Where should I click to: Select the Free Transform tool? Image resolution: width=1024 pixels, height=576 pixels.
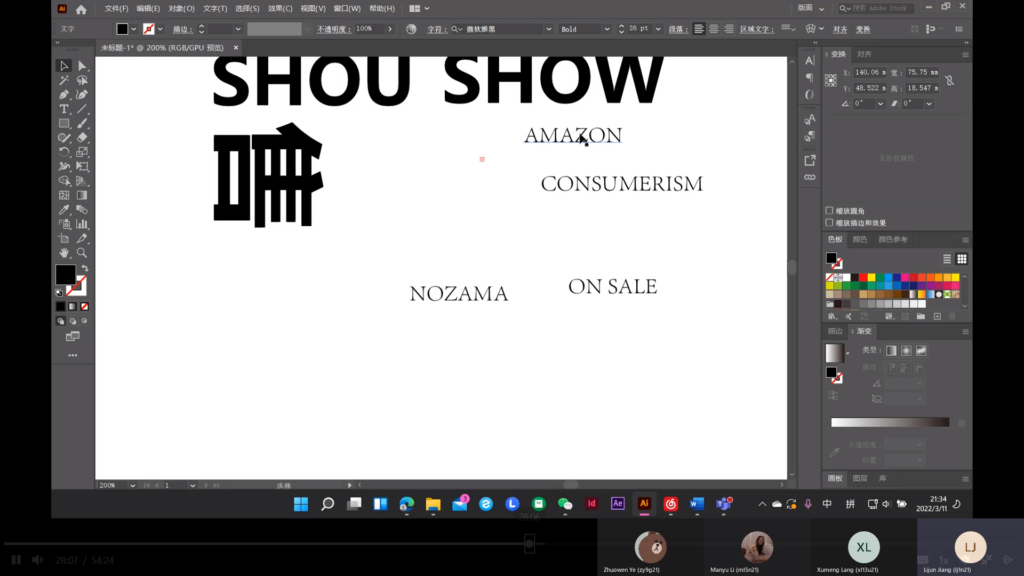(x=82, y=167)
